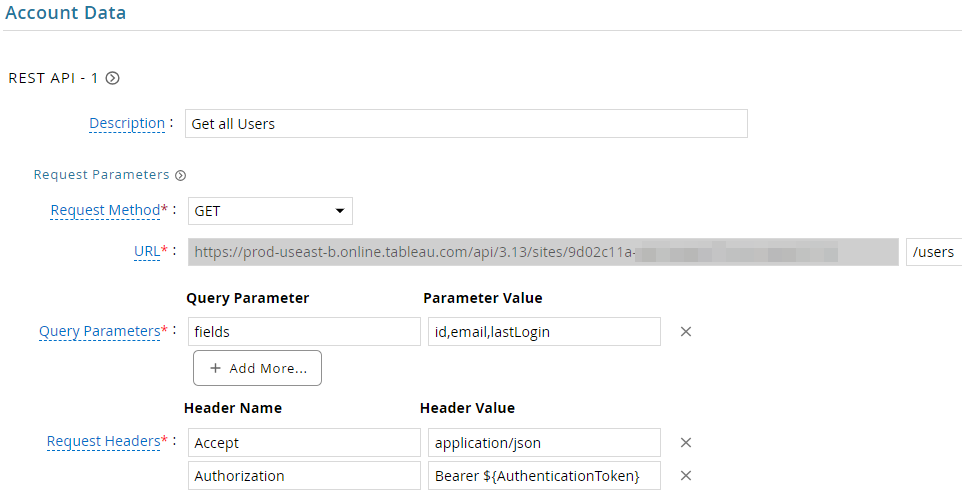Edit the Bearer AuthenticationToken header value

[544, 476]
